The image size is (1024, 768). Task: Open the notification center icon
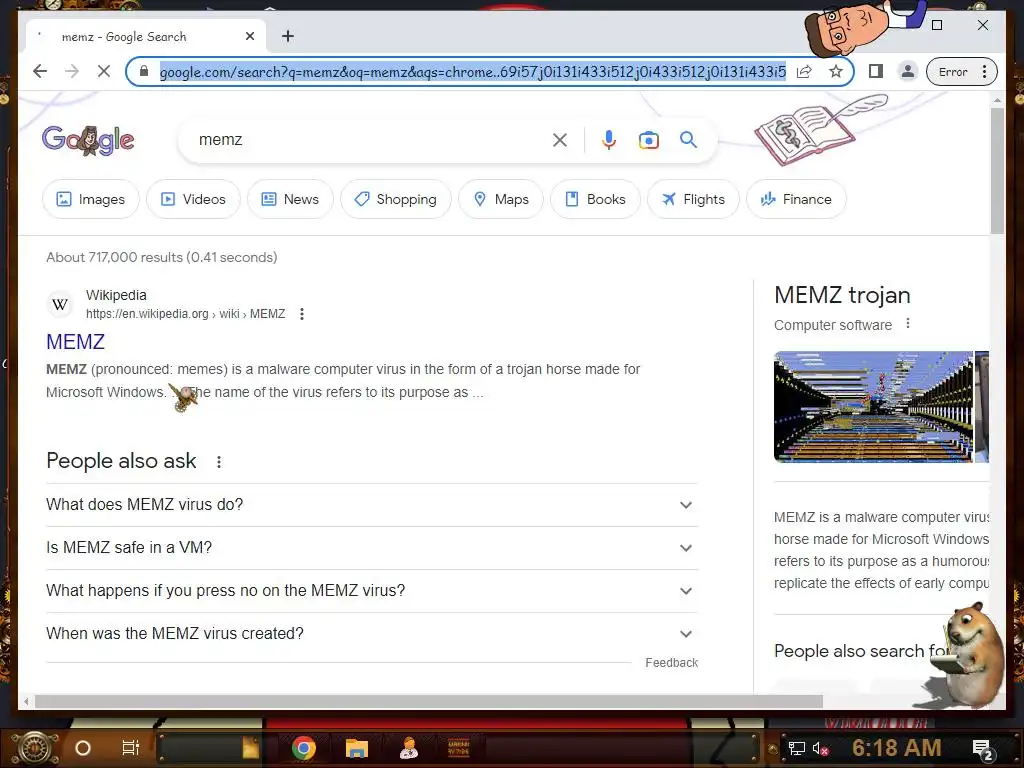983,748
